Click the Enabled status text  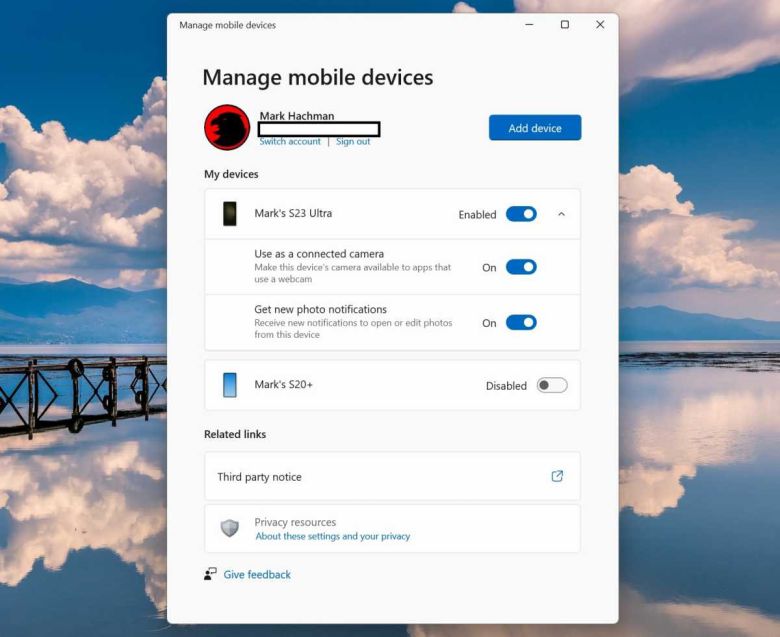pos(478,214)
